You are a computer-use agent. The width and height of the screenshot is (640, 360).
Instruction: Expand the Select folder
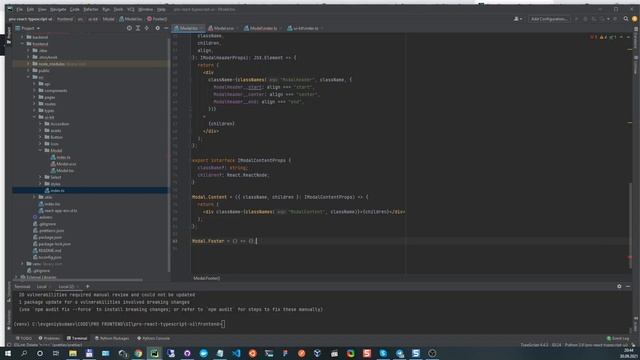click(x=41, y=177)
